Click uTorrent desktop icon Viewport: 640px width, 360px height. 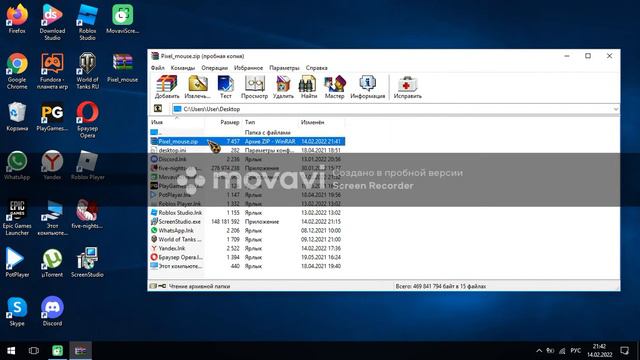(52, 263)
